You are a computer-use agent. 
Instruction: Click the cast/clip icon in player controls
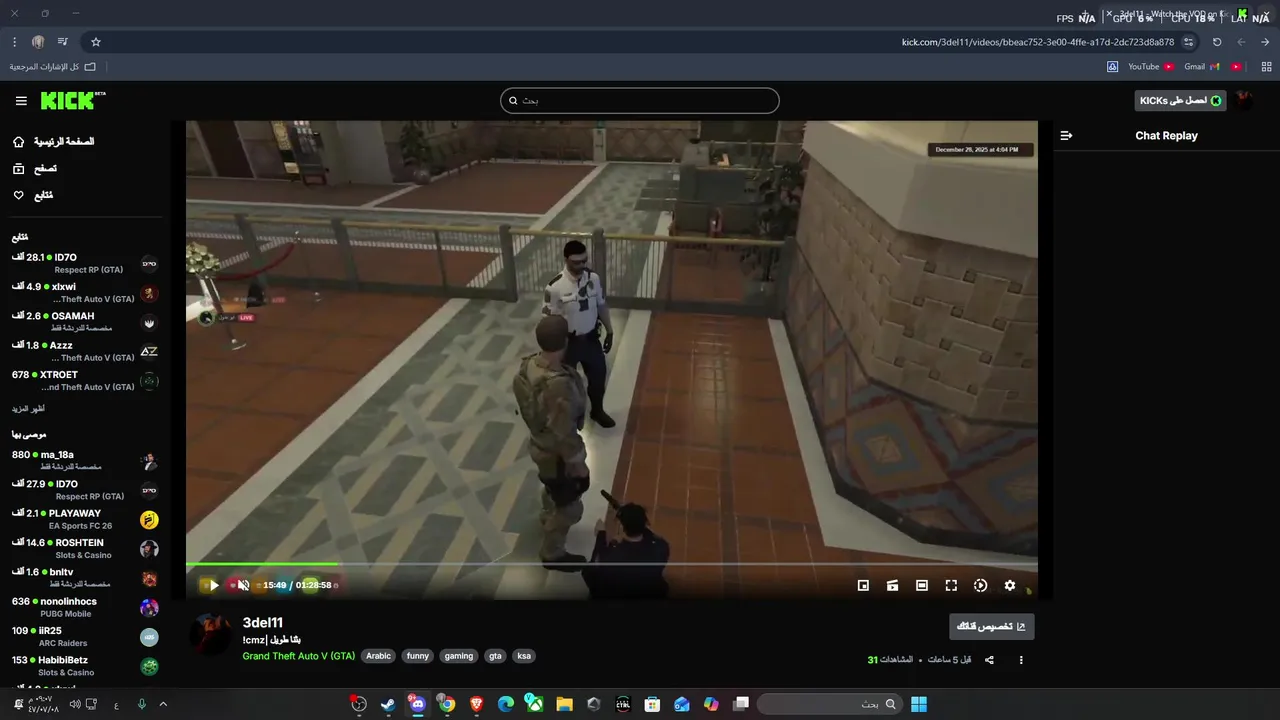(892, 585)
